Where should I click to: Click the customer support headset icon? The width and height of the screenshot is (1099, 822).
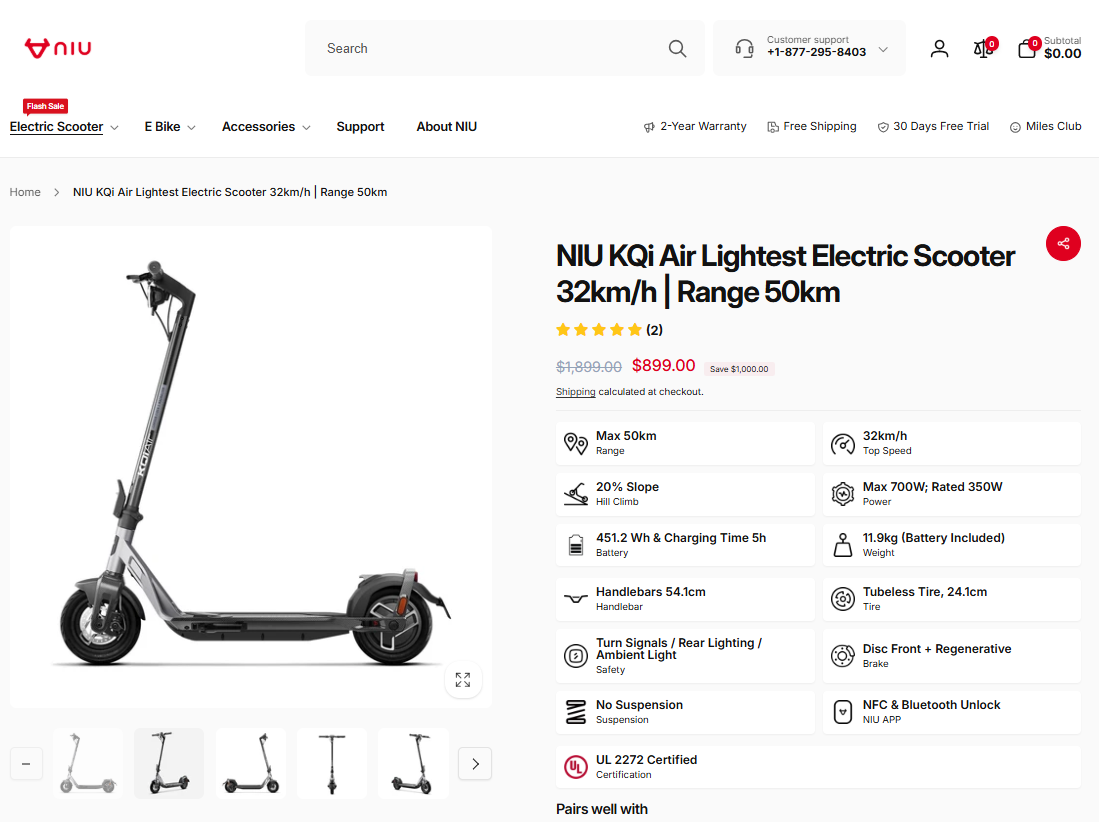coord(744,48)
